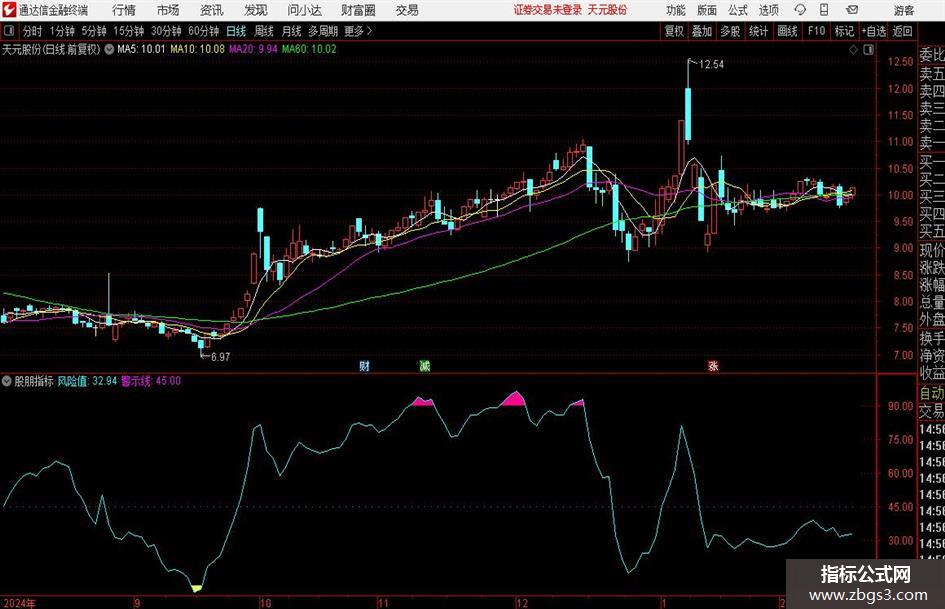The image size is (945, 609).
Task: Open F10 company info
Action: point(816,31)
